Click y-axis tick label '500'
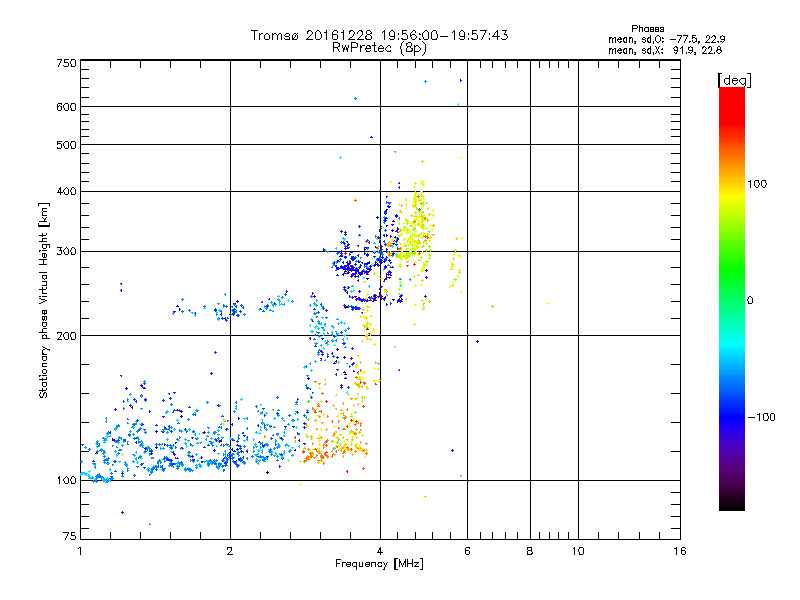800x600 pixels. tap(67, 145)
